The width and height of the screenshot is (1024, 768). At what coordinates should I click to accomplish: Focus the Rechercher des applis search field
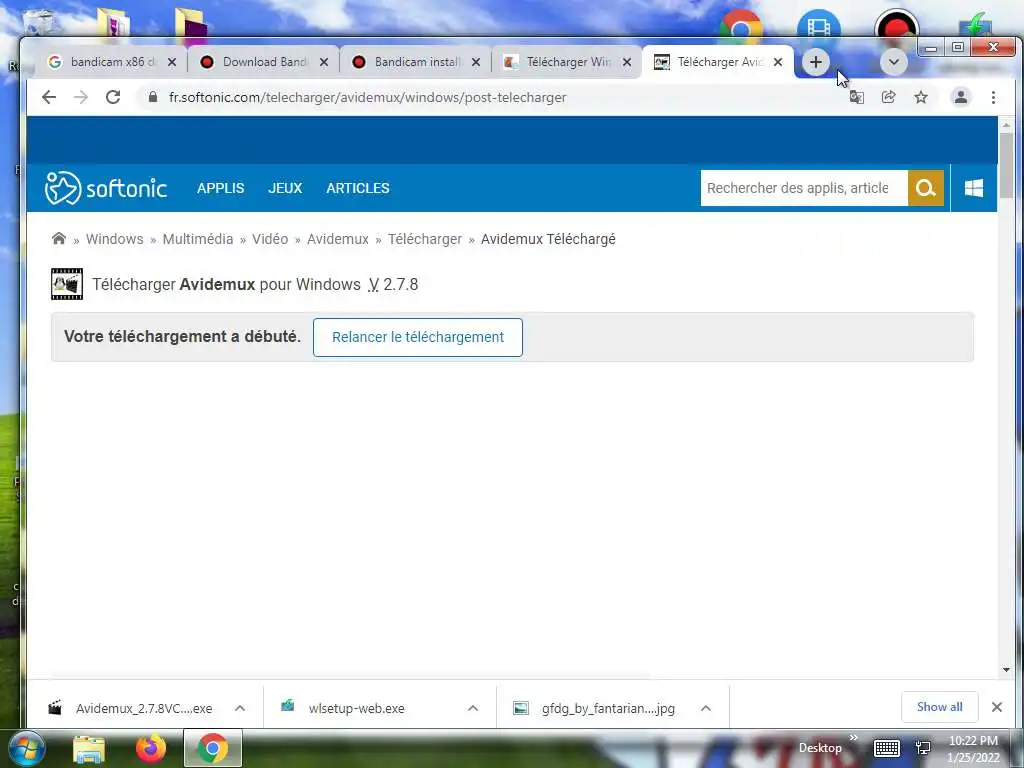pos(804,188)
